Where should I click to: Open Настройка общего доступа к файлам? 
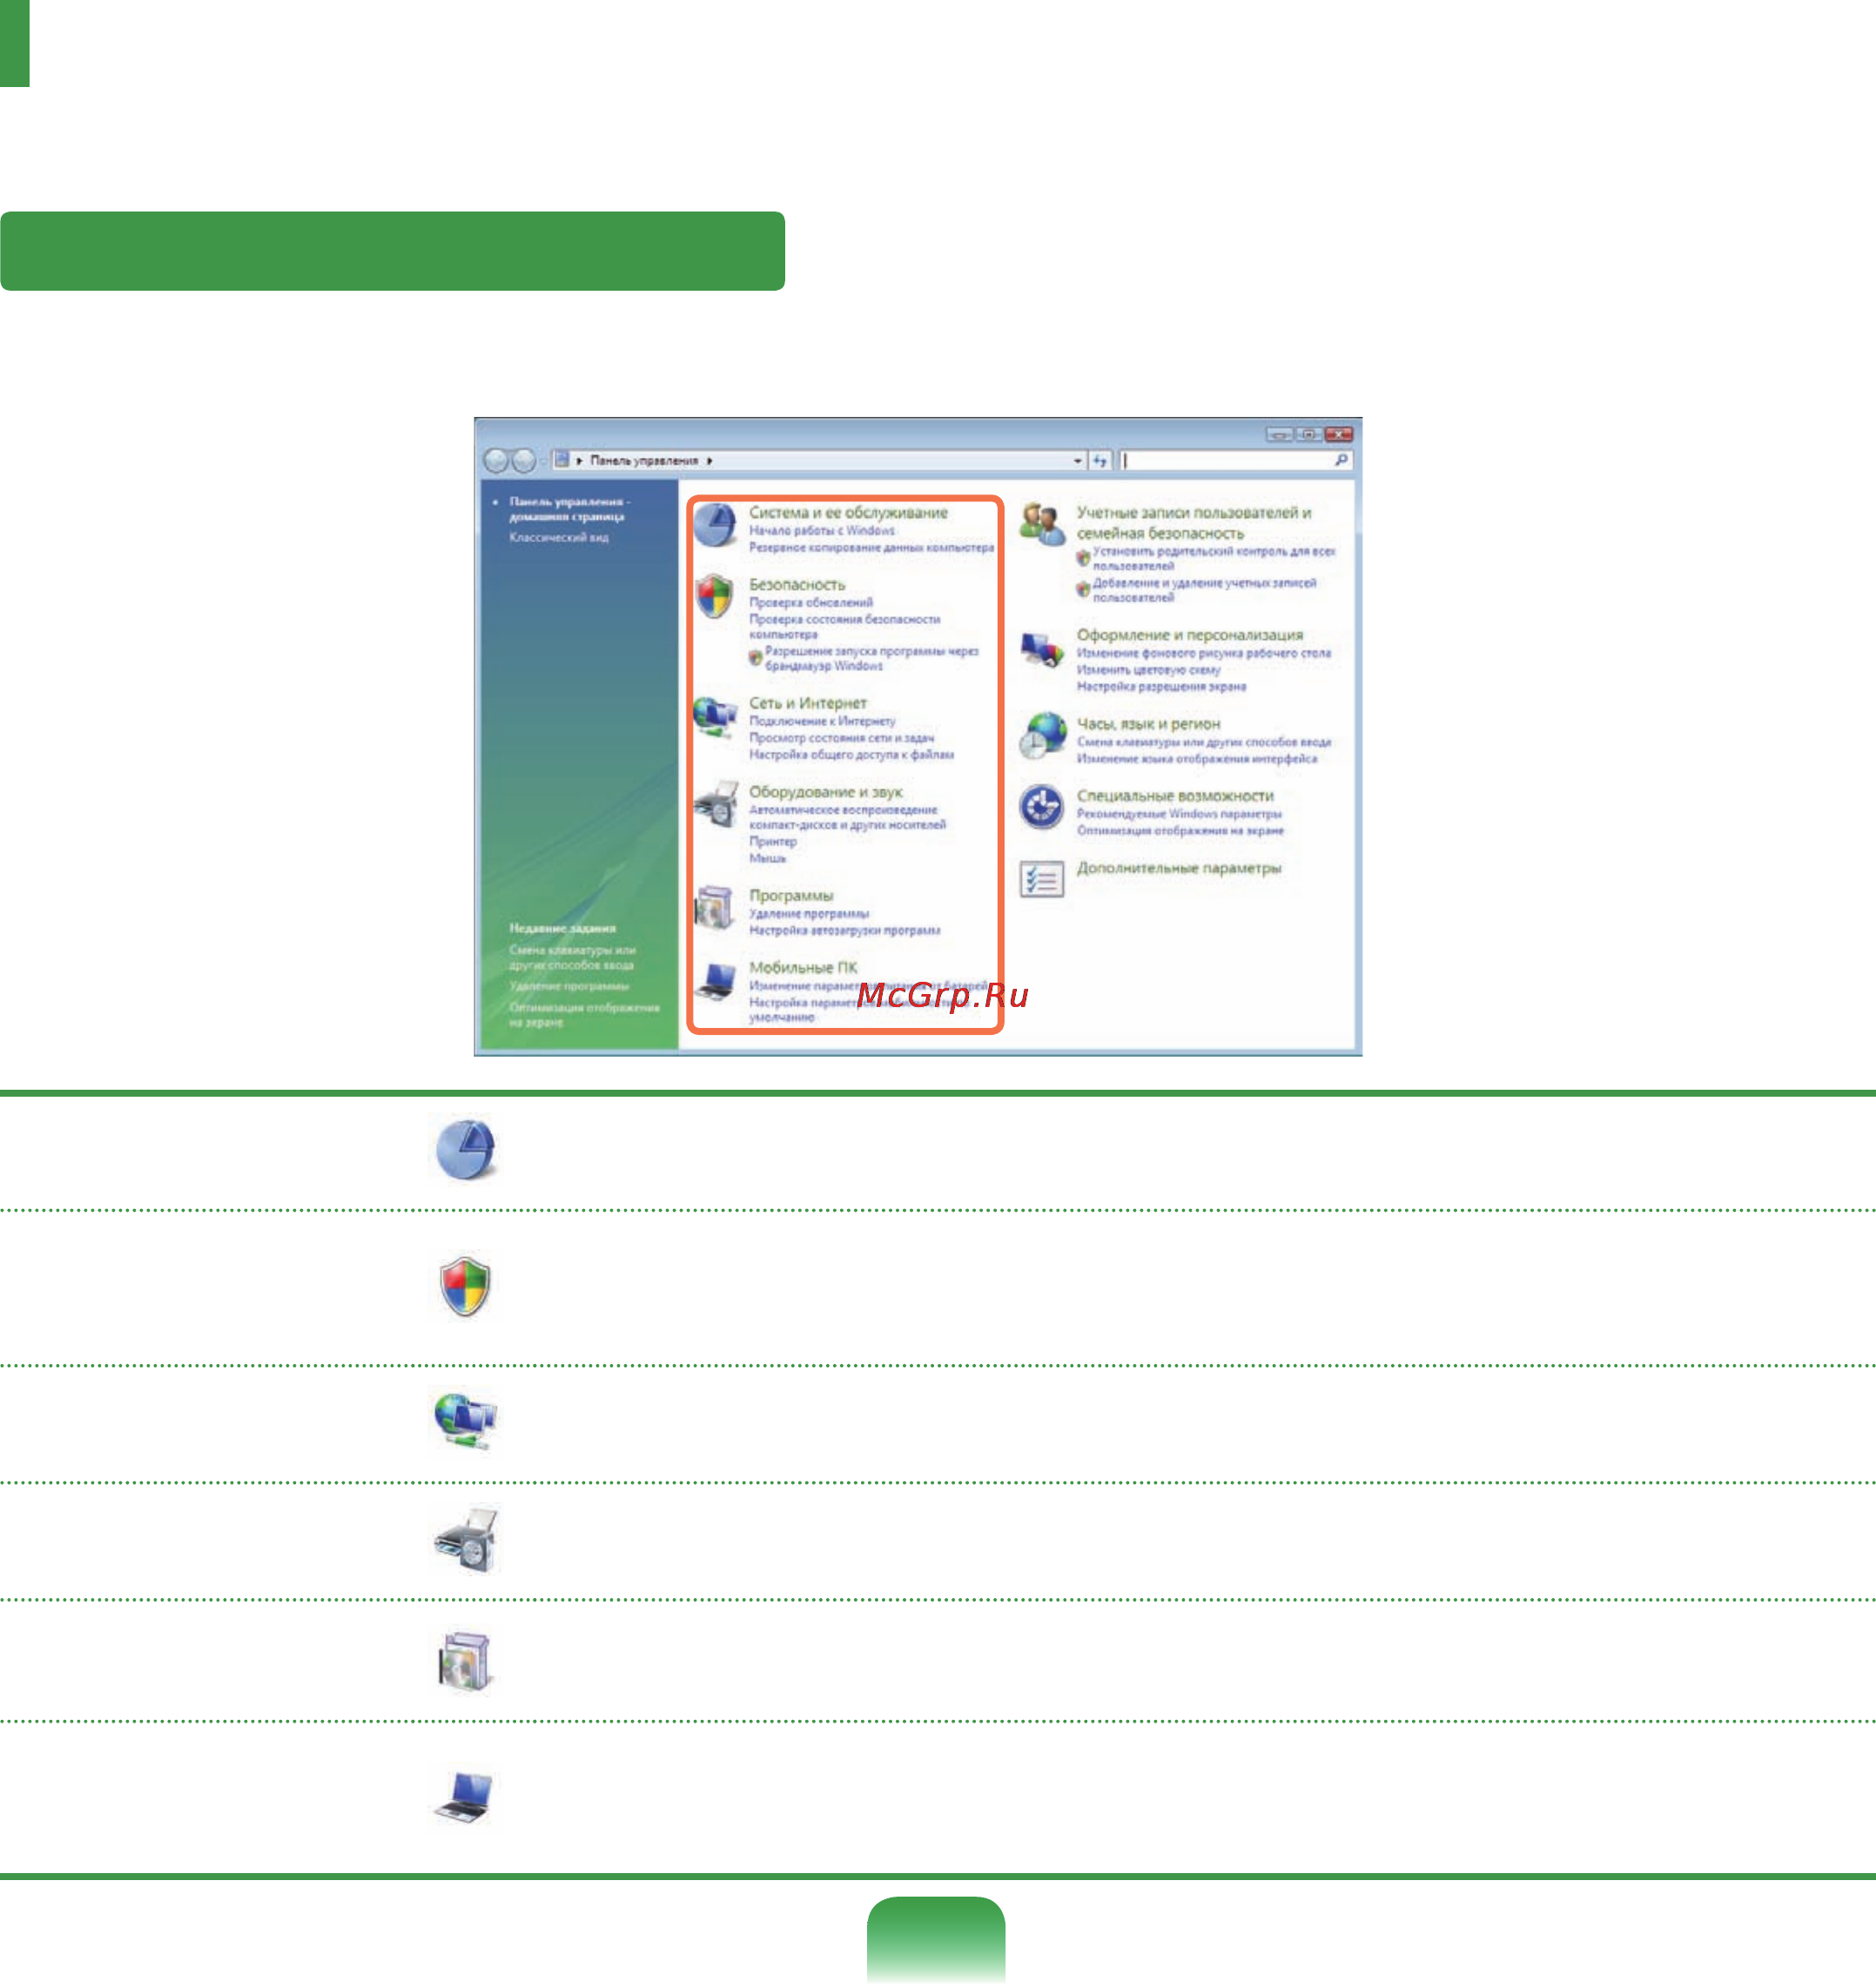pos(851,755)
